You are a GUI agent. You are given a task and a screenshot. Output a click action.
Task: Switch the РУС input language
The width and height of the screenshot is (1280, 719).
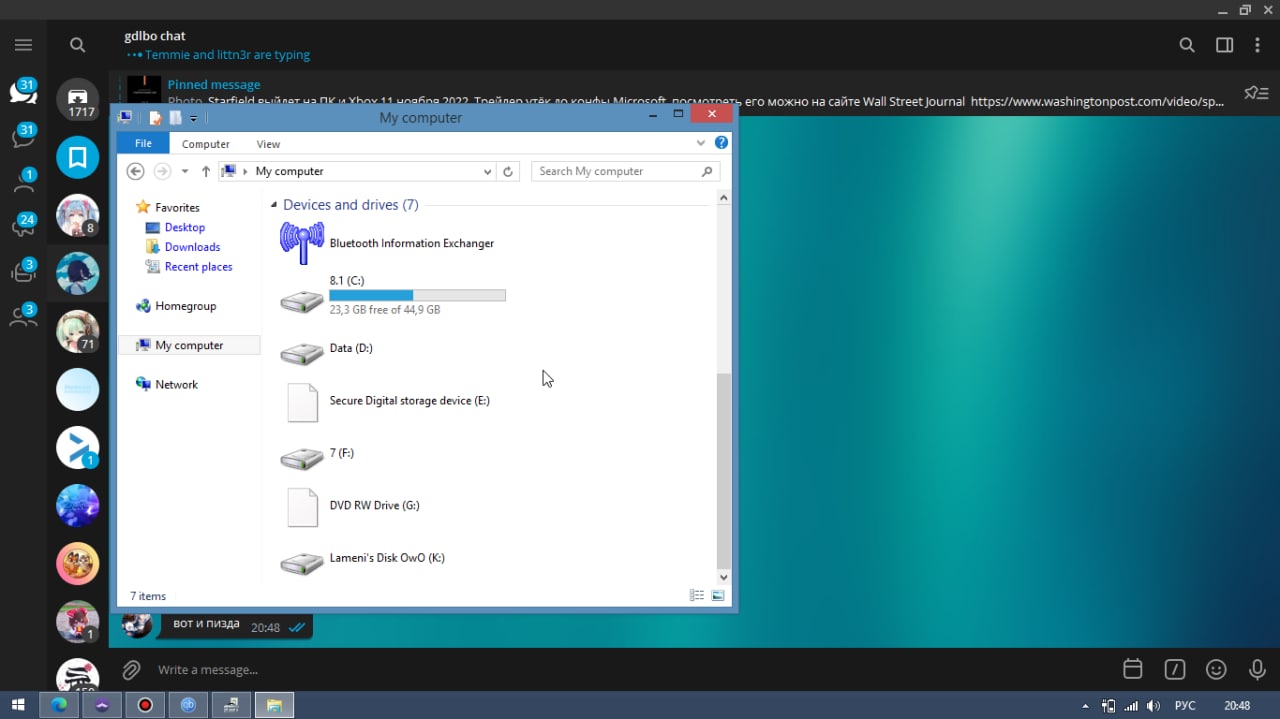(1185, 706)
